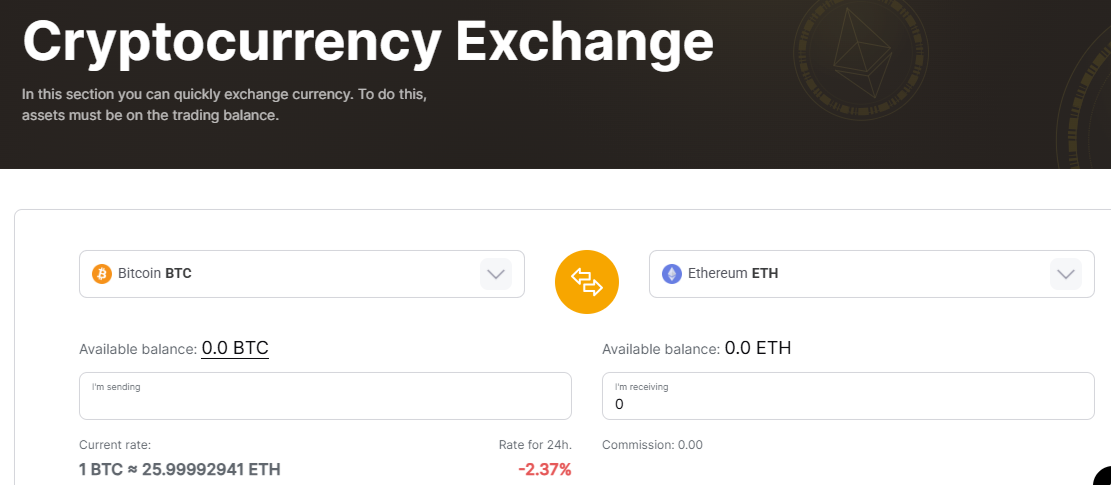Click the underlined 0.0 BTC available balance
The height and width of the screenshot is (485, 1111).
coord(235,348)
